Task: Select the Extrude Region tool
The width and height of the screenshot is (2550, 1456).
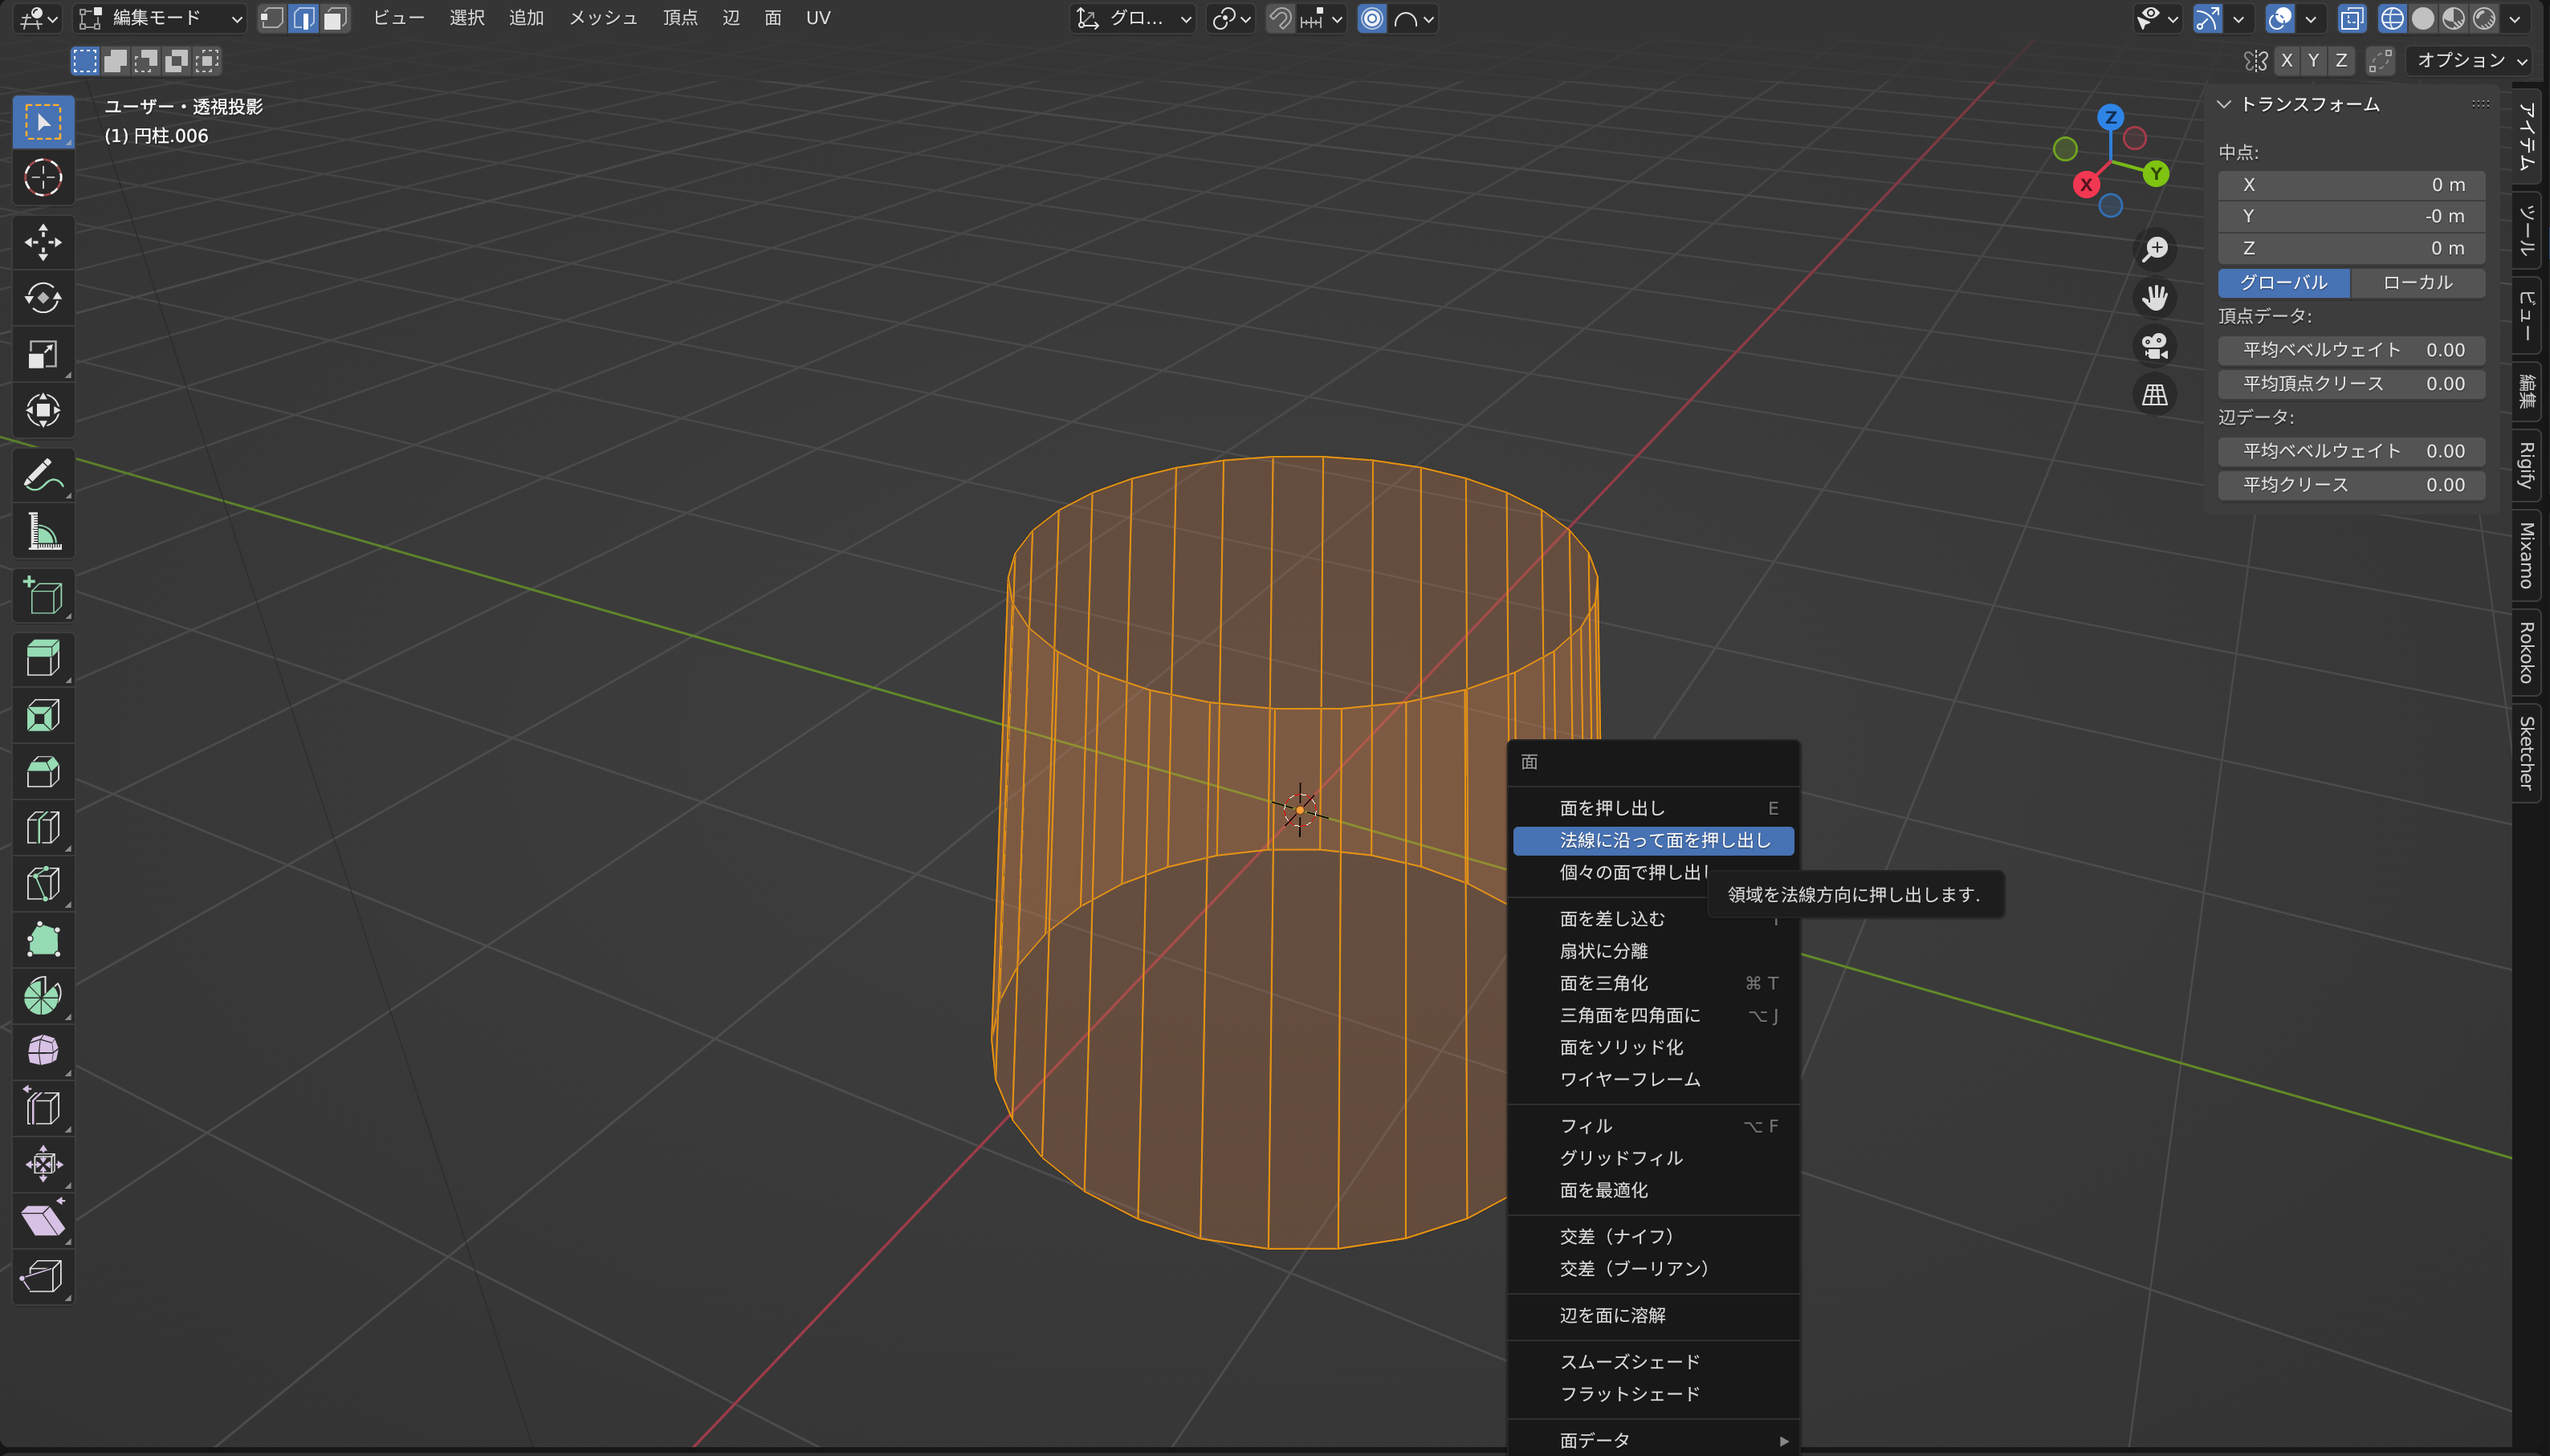Action: [43, 659]
